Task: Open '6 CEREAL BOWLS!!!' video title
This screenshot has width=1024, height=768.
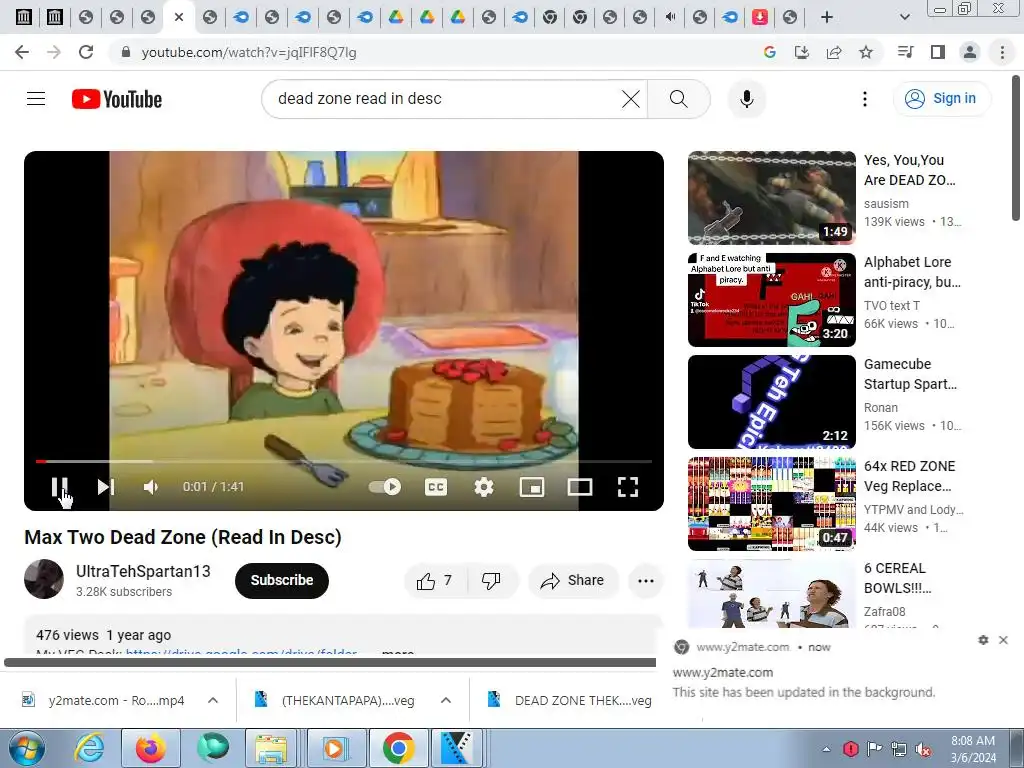Action: point(897,578)
